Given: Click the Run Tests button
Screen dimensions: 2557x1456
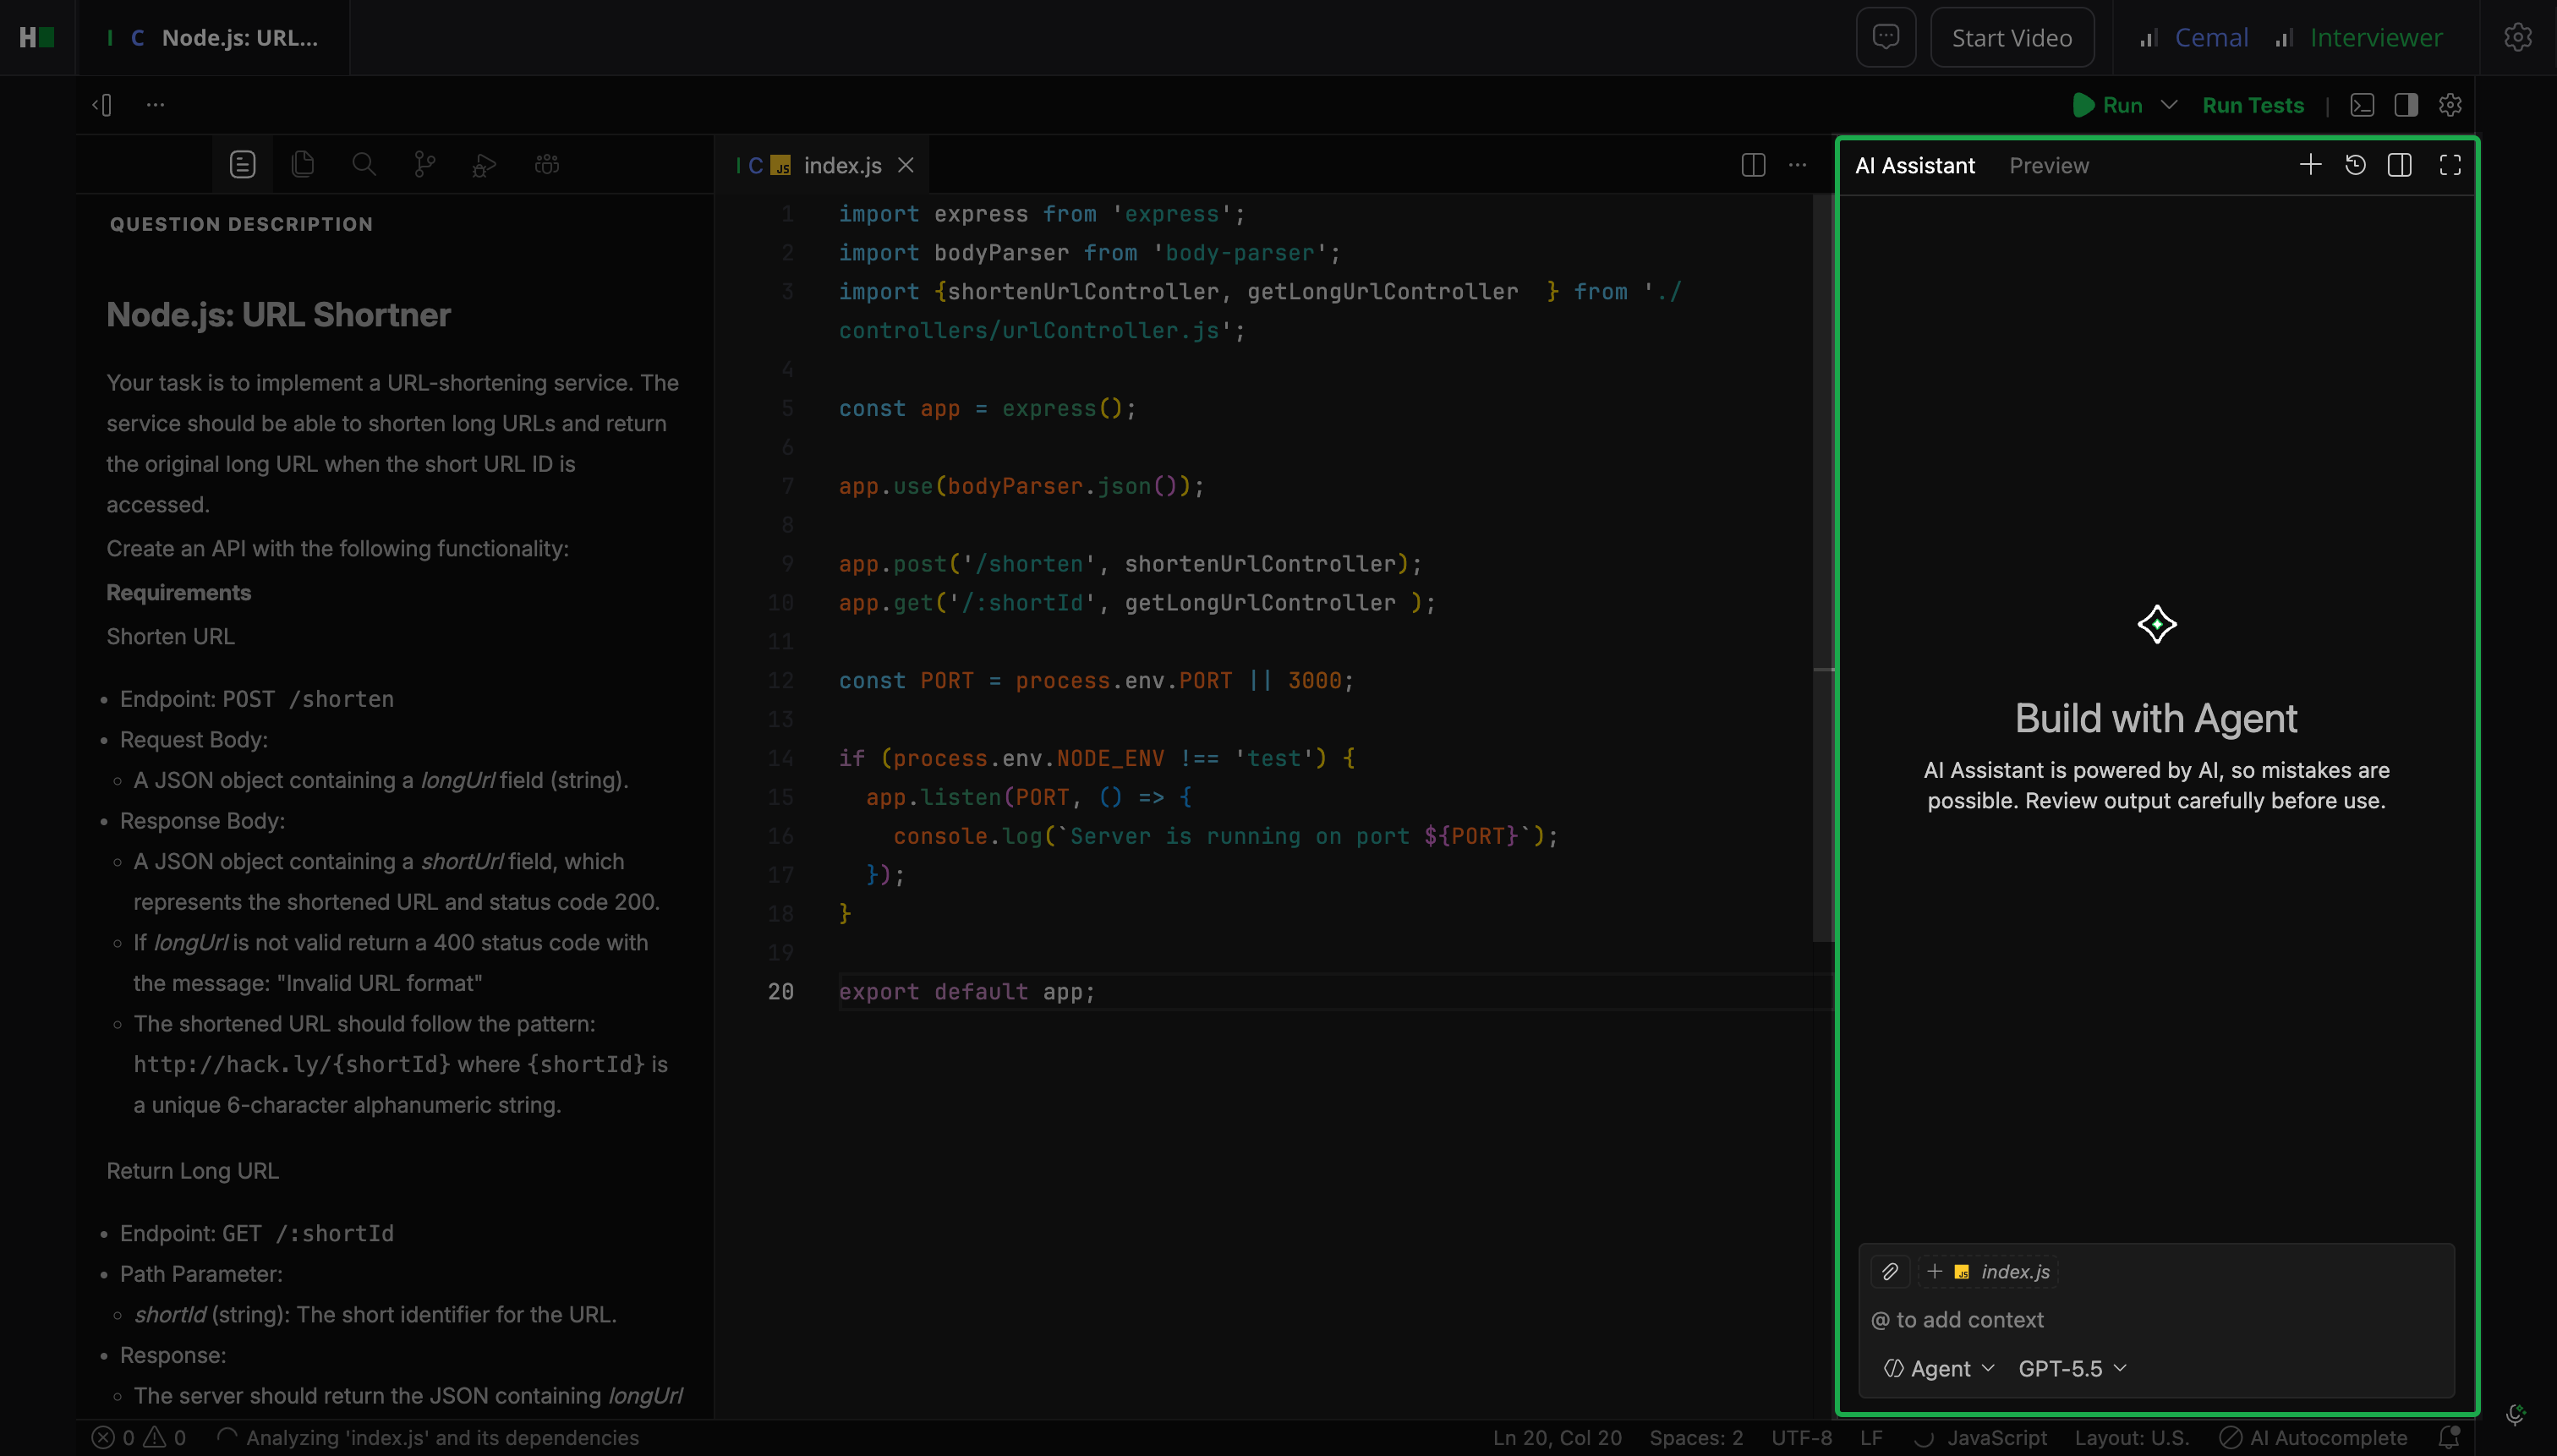Looking at the screenshot, I should 2253,105.
